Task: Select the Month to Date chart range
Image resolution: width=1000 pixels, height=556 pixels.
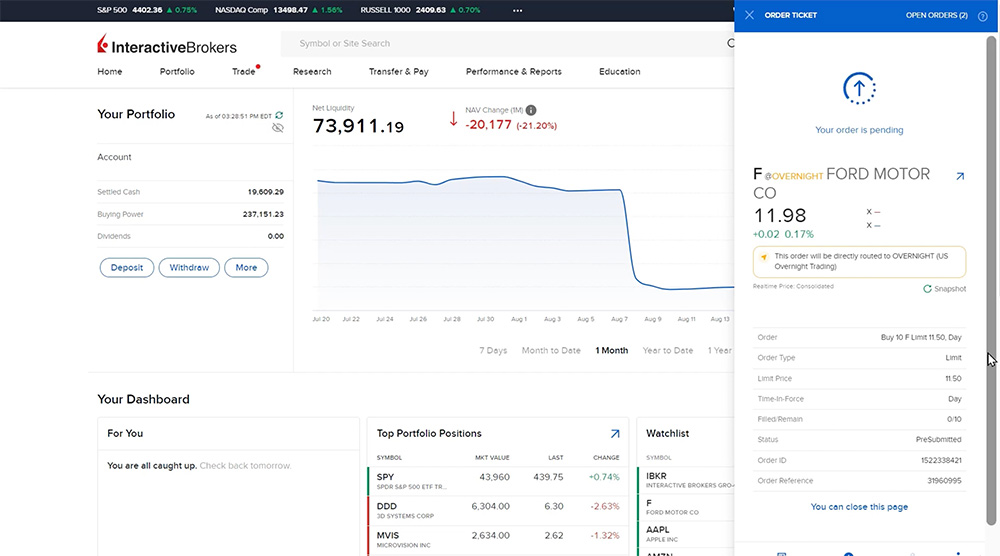Action: 551,351
